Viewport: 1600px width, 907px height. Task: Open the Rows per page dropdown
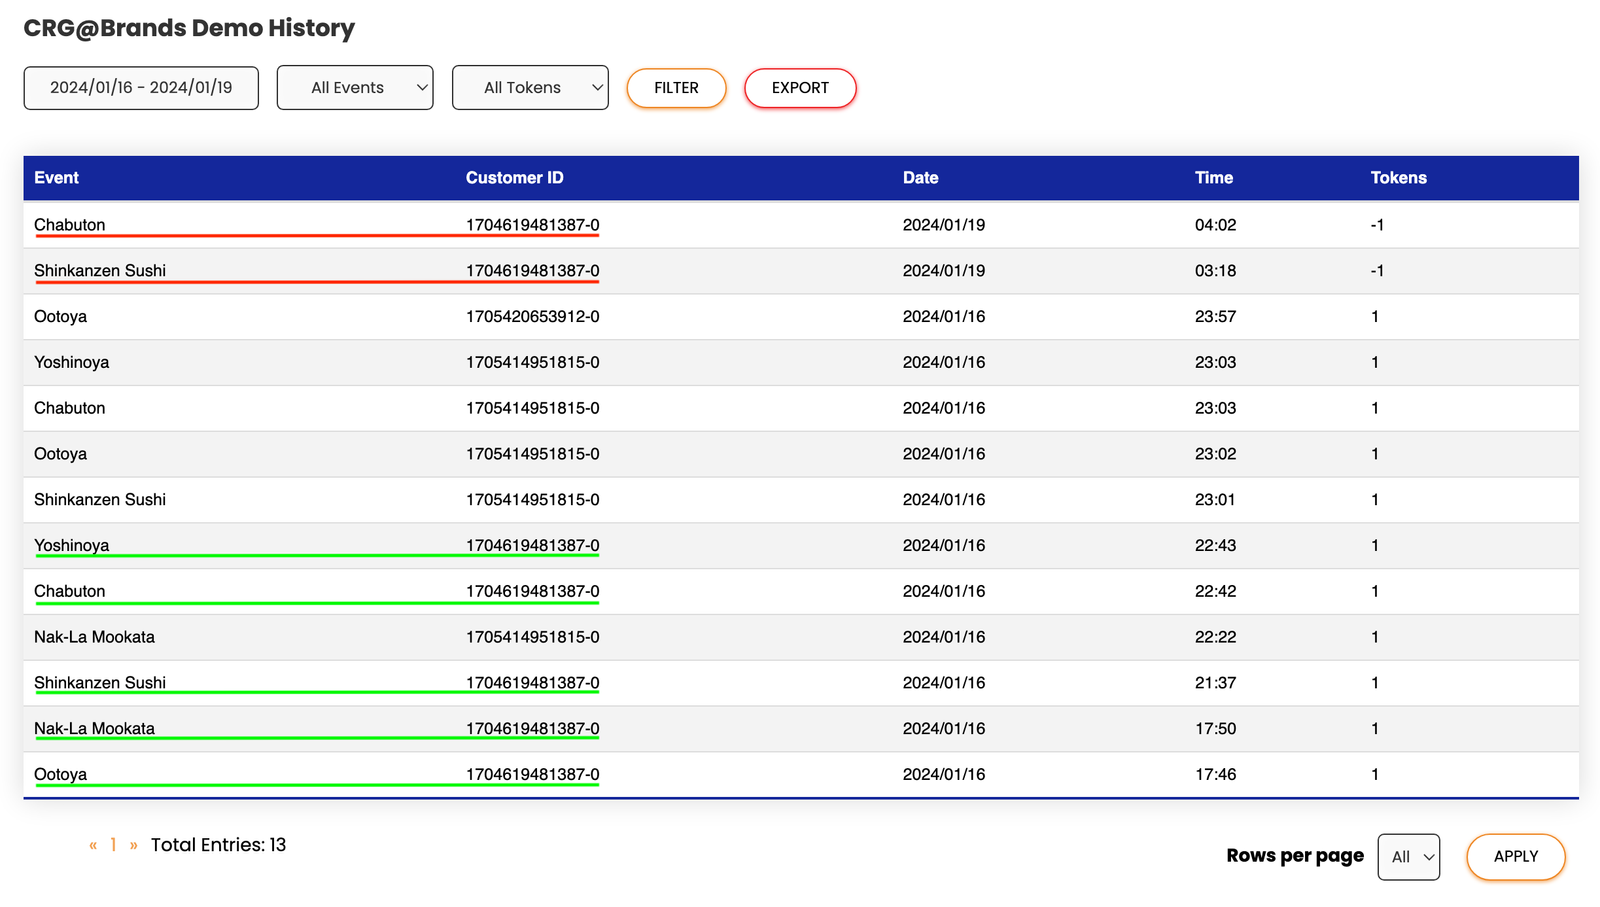1408,857
